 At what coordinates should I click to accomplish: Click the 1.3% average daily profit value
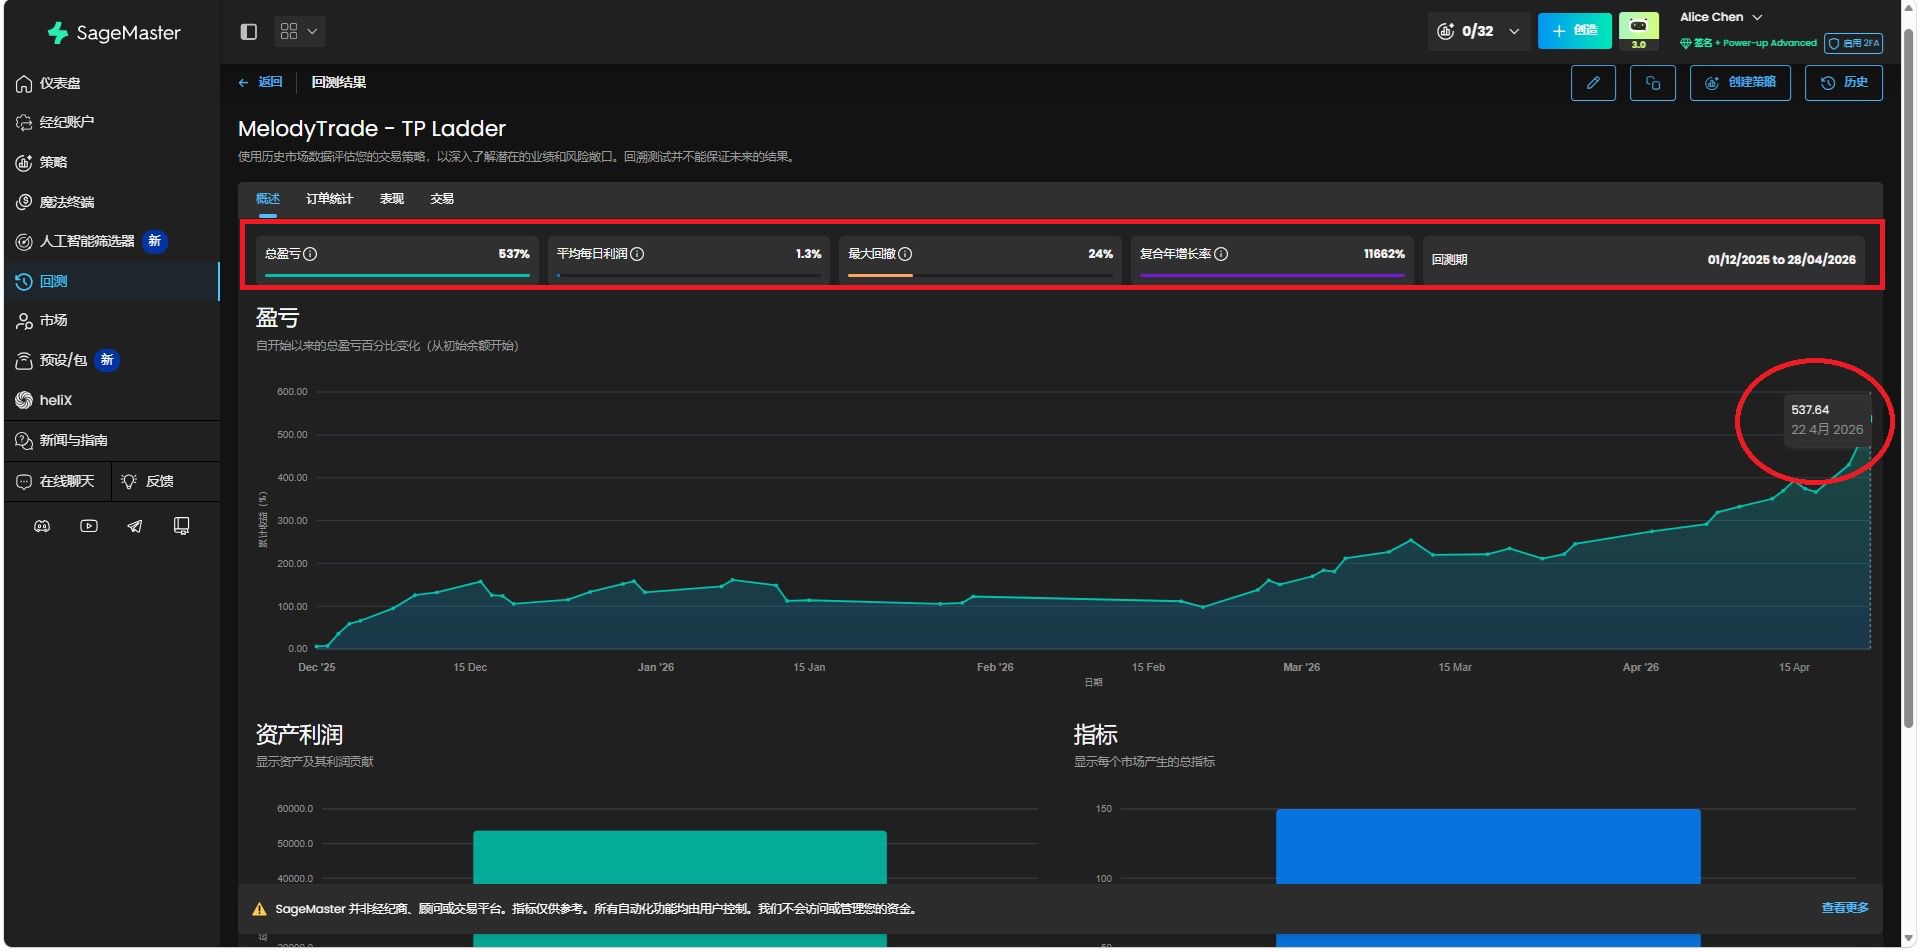coord(808,254)
